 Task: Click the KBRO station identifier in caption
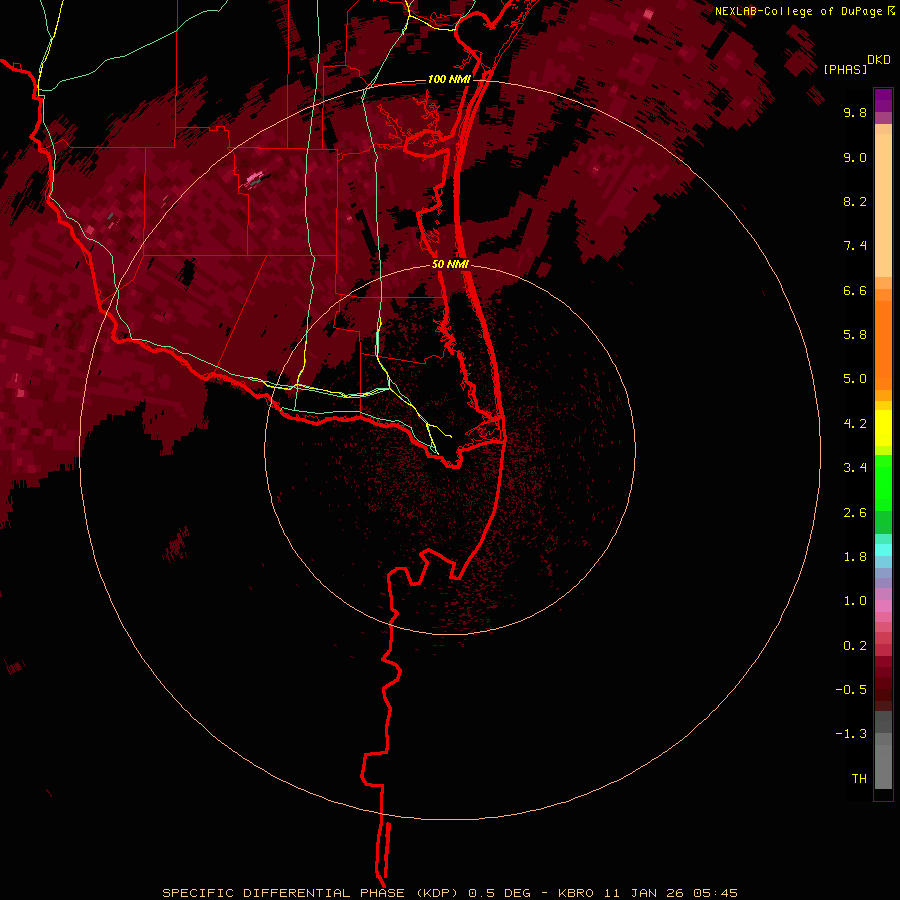(x=577, y=893)
